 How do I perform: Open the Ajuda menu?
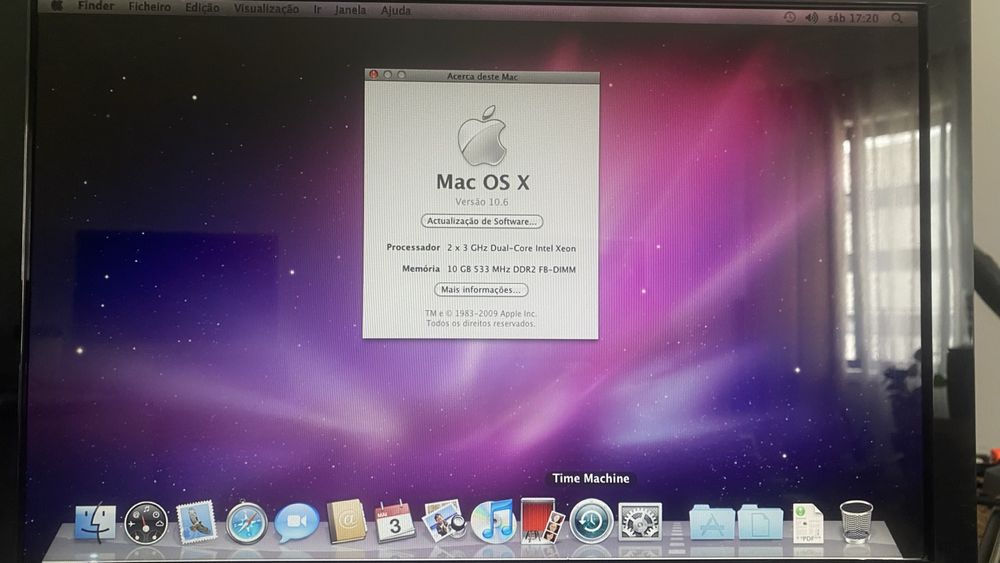[x=395, y=11]
